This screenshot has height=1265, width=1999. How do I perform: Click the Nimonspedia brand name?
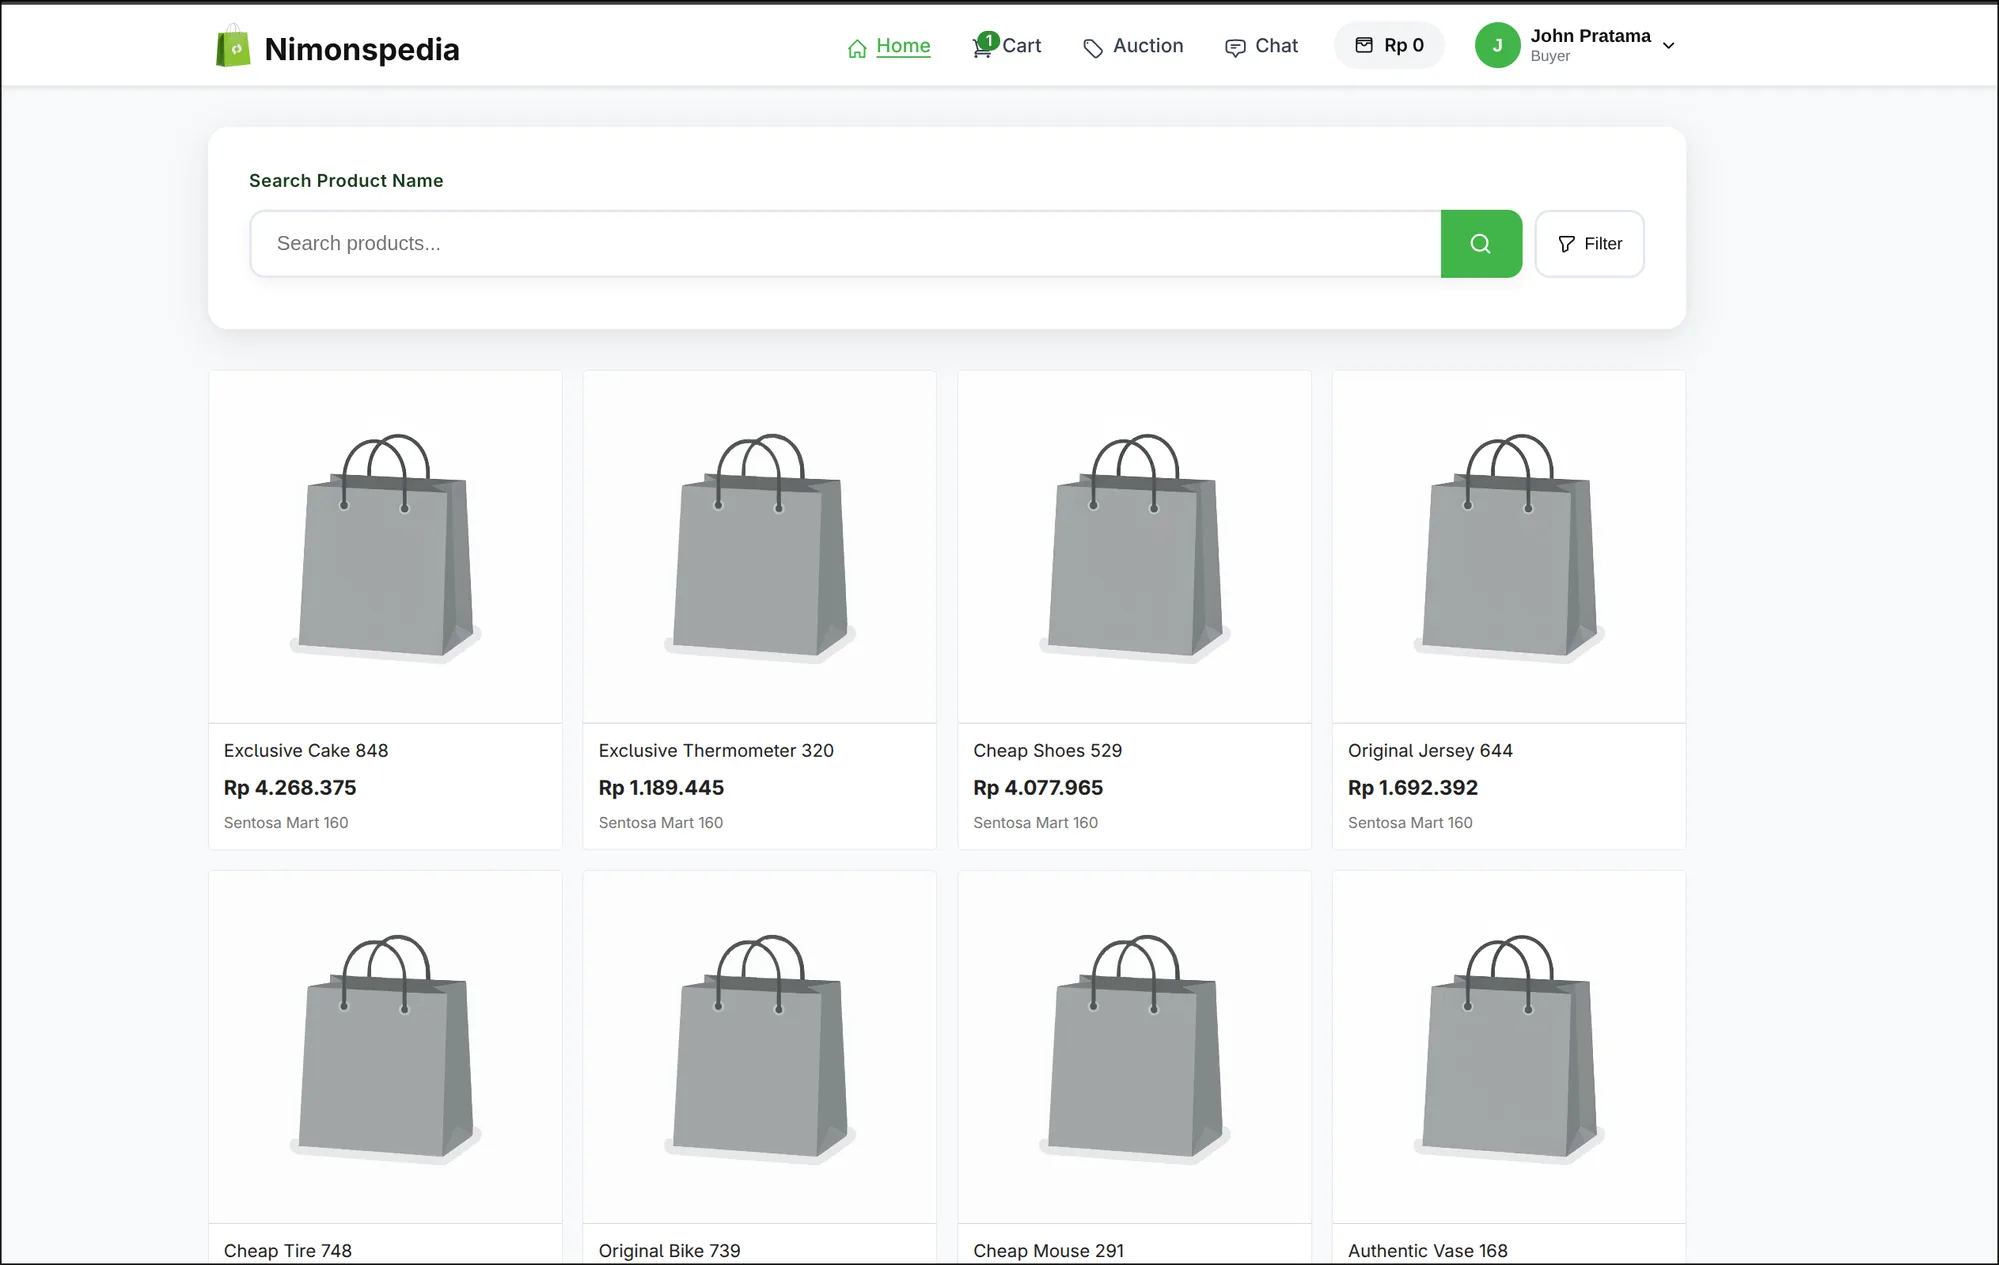click(362, 49)
